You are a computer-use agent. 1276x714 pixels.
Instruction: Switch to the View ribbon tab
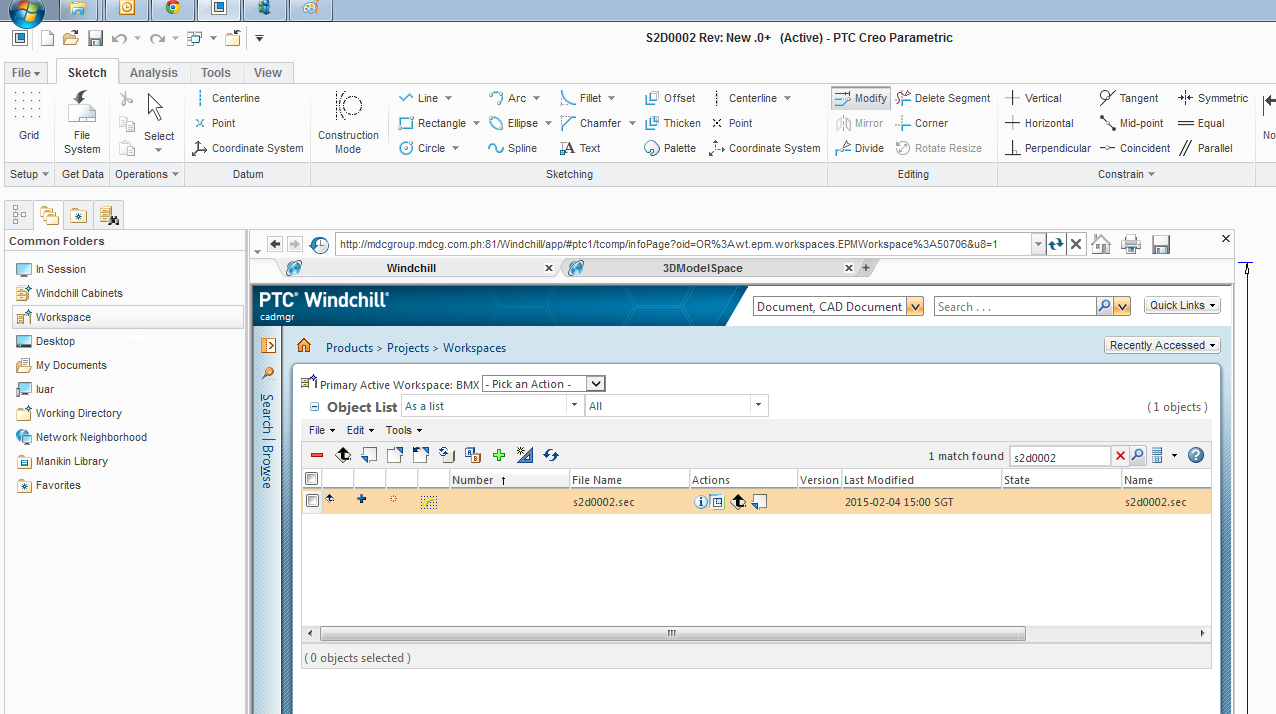(x=267, y=72)
